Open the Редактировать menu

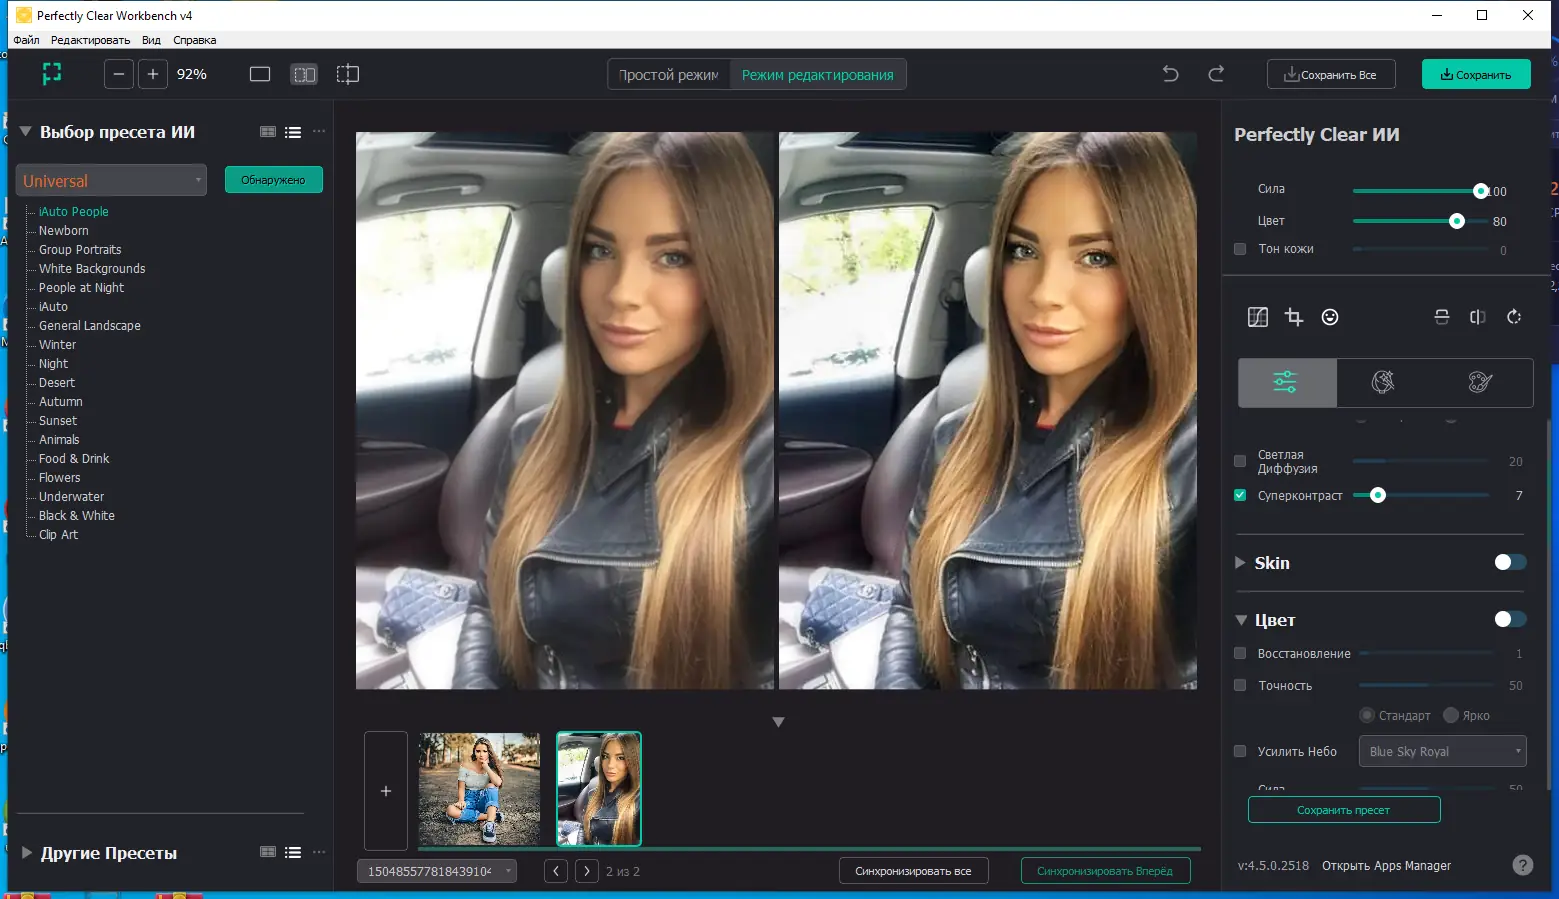(90, 40)
